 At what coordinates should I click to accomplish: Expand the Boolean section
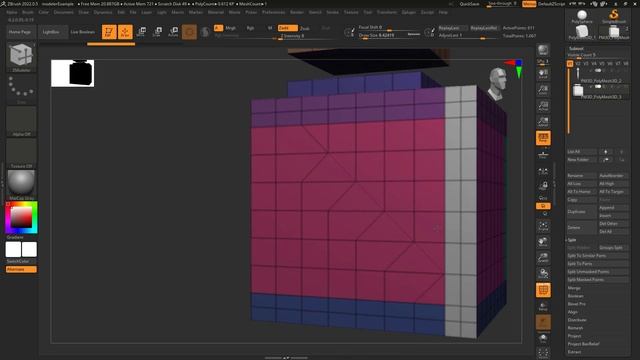pyautogui.click(x=576, y=296)
